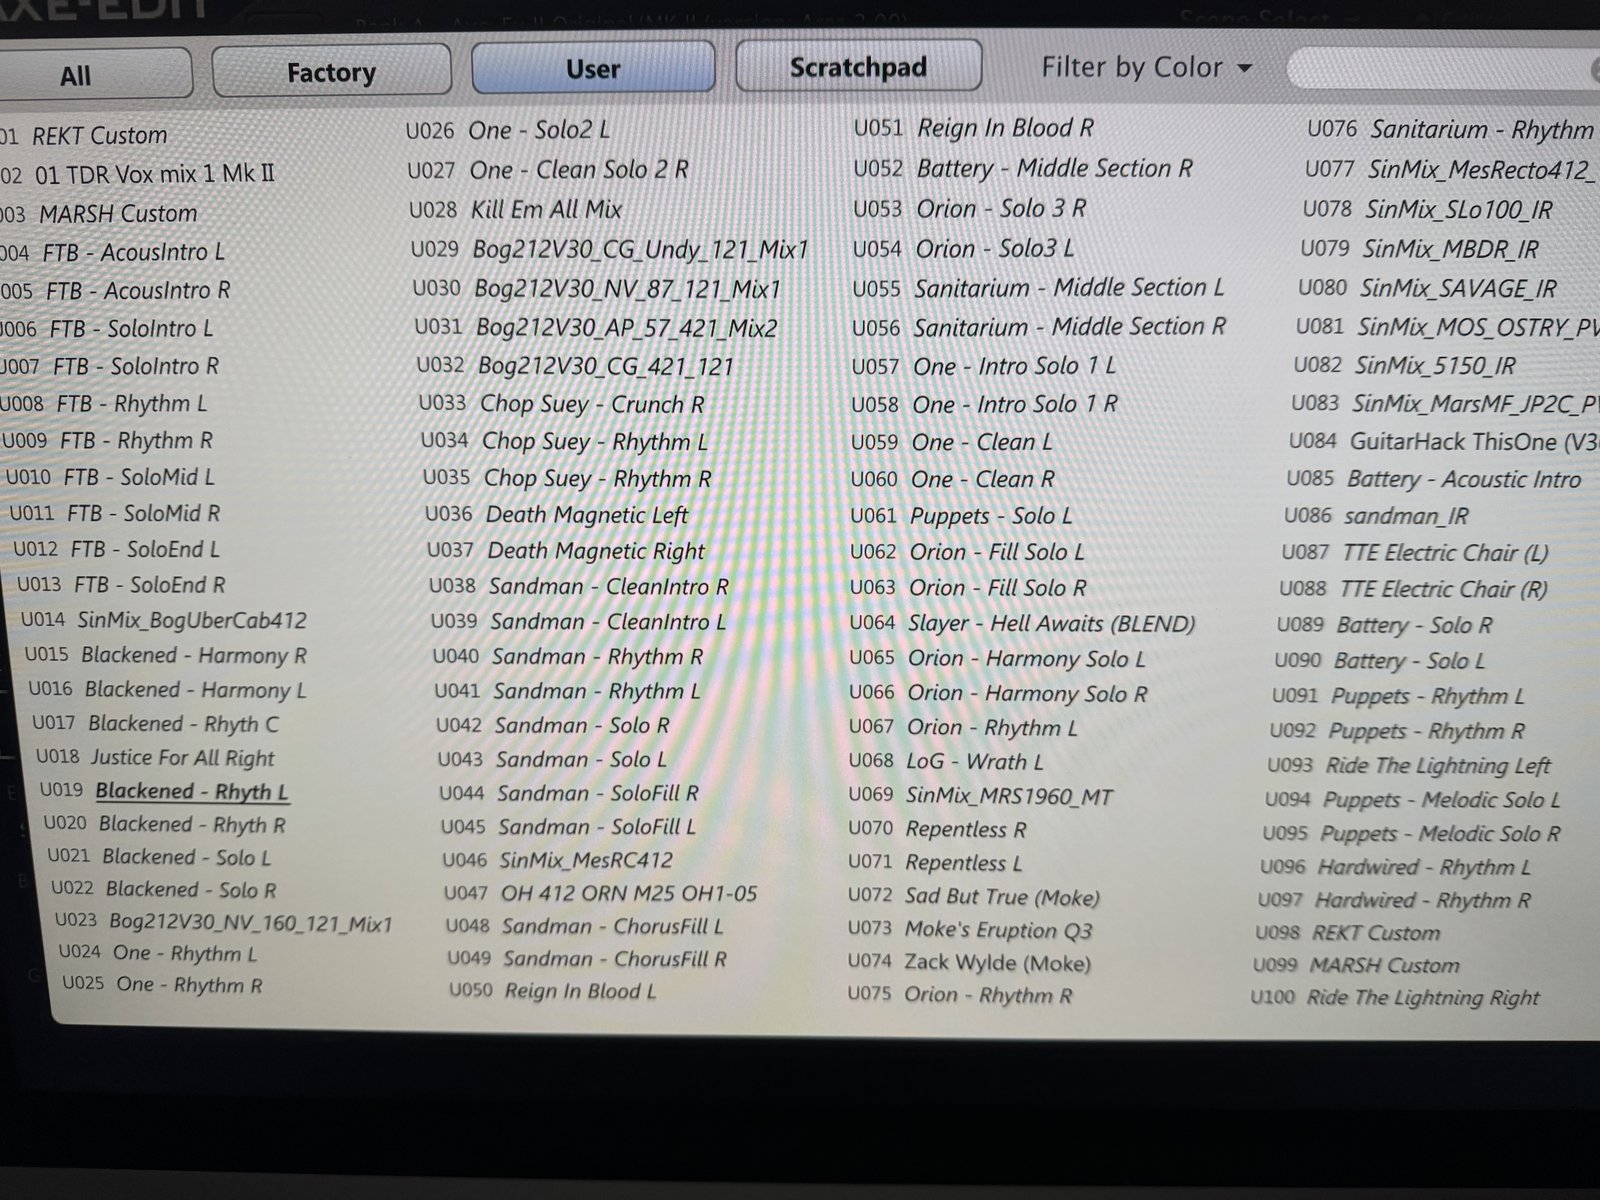The image size is (1600, 1200).
Task: Choose U028 Kill Em All Mix
Action: (x=515, y=209)
